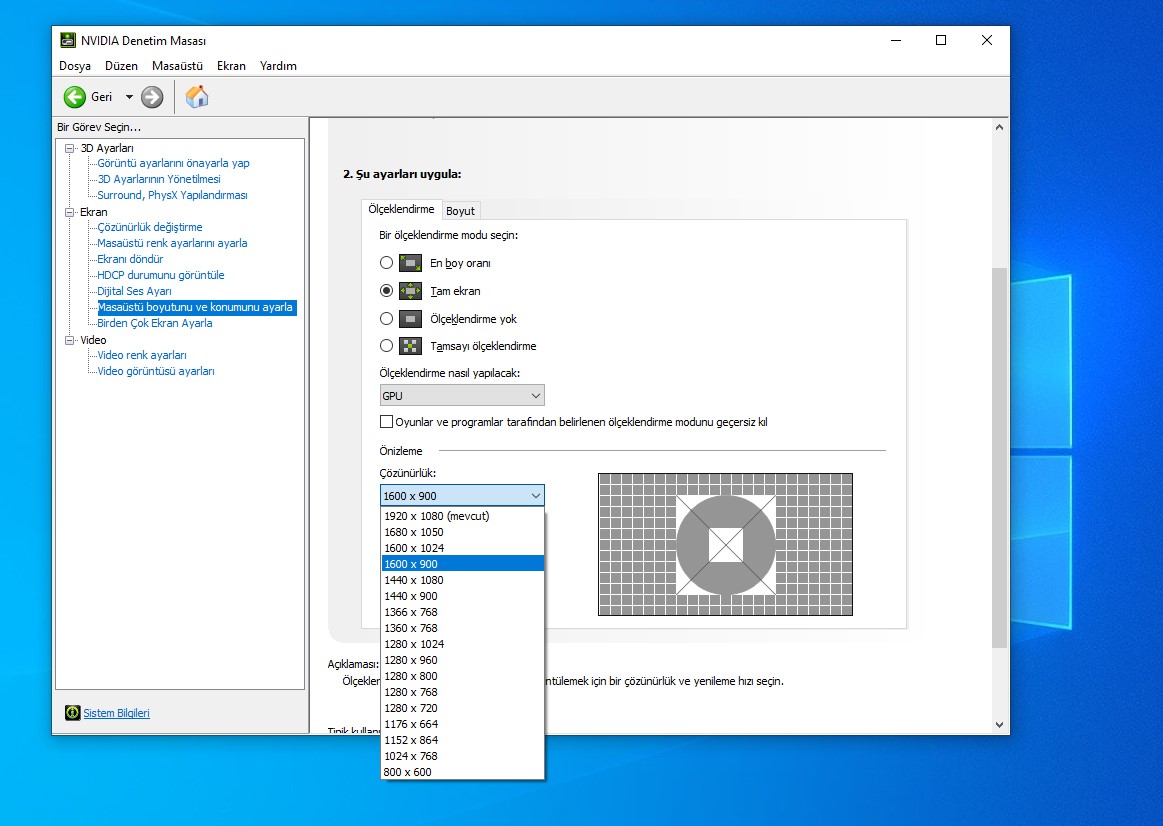
Task: Select the En boy oranı radio button
Action: click(x=386, y=262)
